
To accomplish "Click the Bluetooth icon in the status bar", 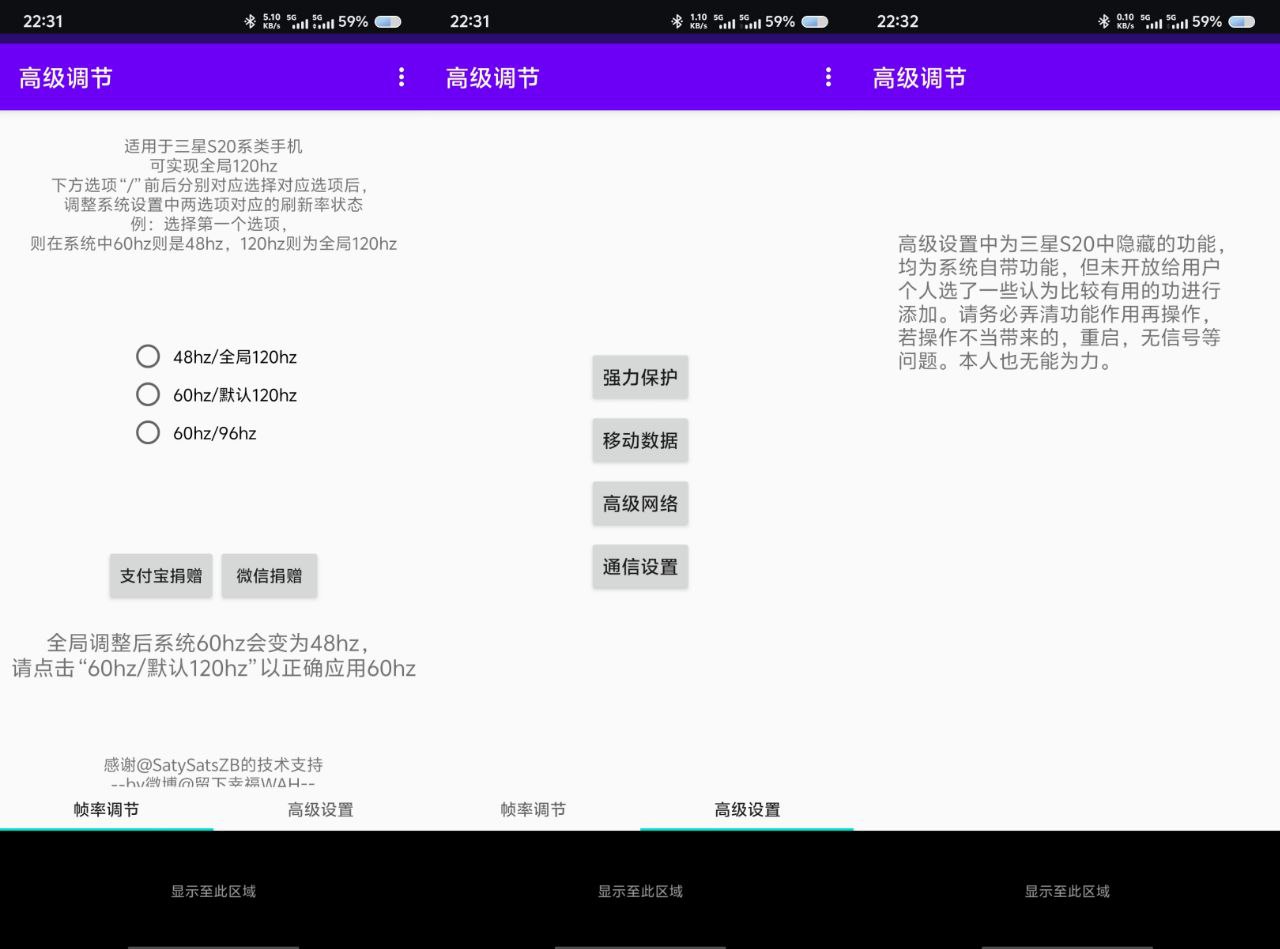I will point(249,20).
